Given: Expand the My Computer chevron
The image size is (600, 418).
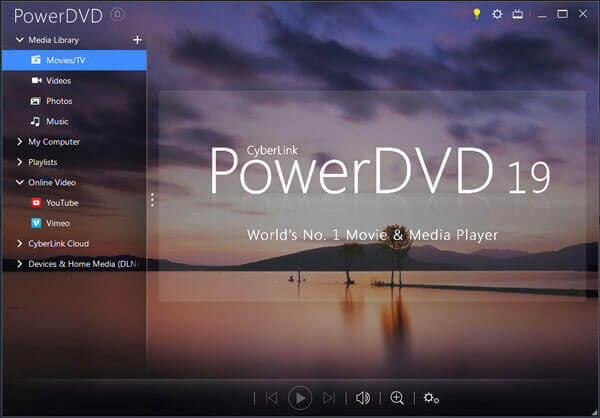Looking at the screenshot, I should pos(20,142).
